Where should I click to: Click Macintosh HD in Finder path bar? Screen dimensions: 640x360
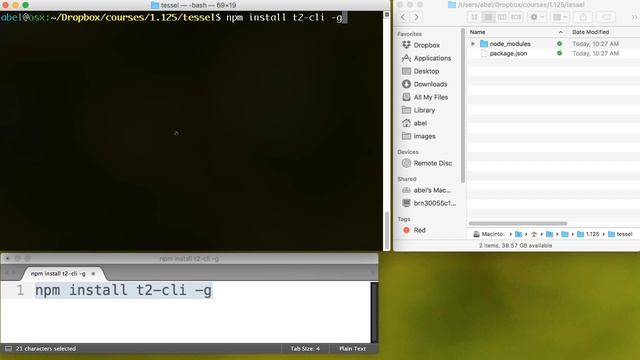(489, 234)
